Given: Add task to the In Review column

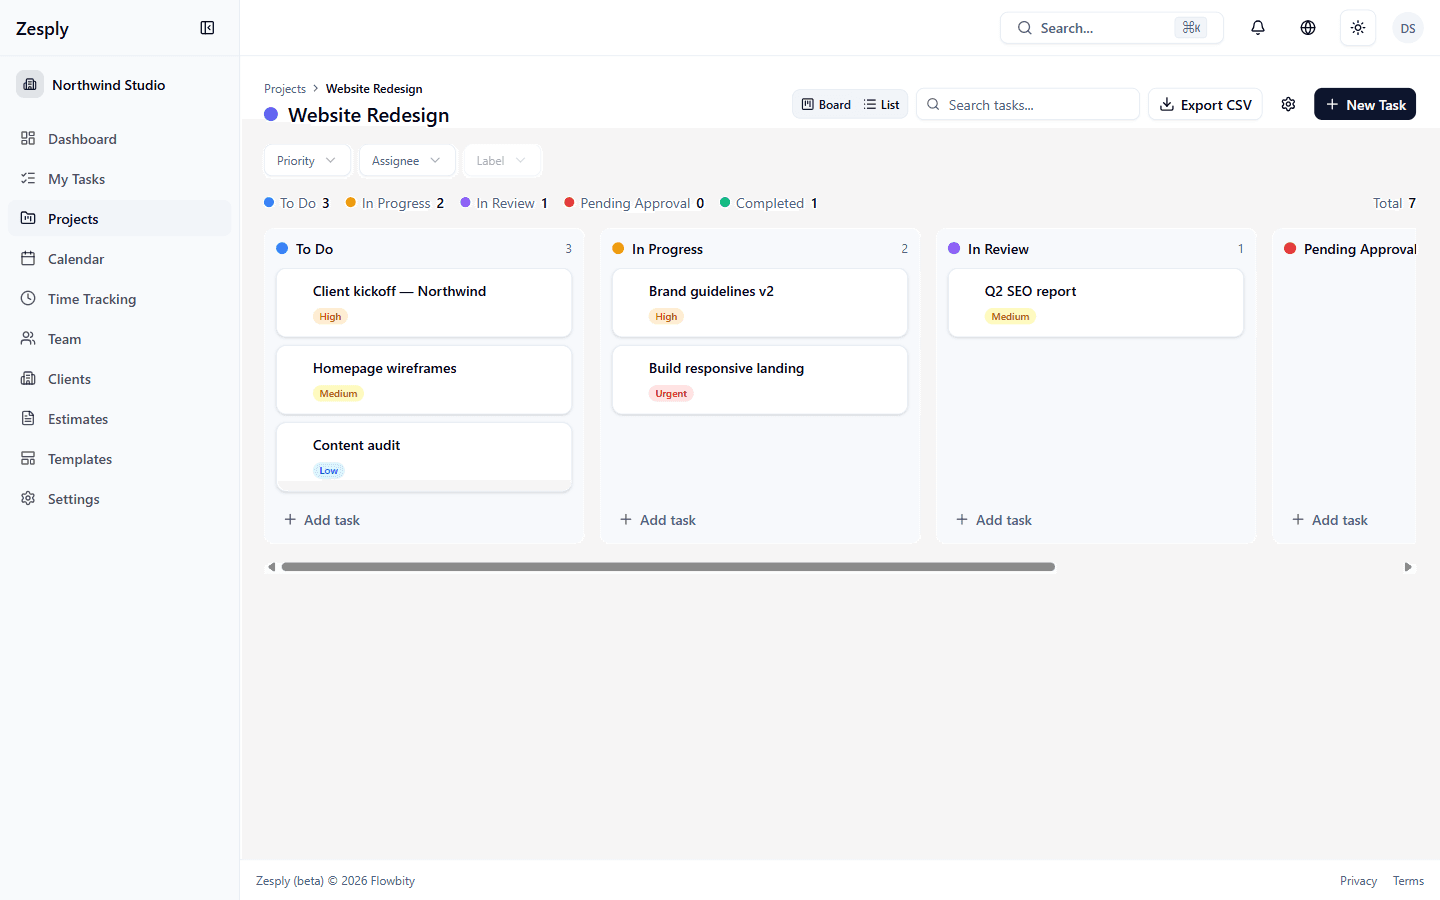Looking at the screenshot, I should click(x=994, y=520).
